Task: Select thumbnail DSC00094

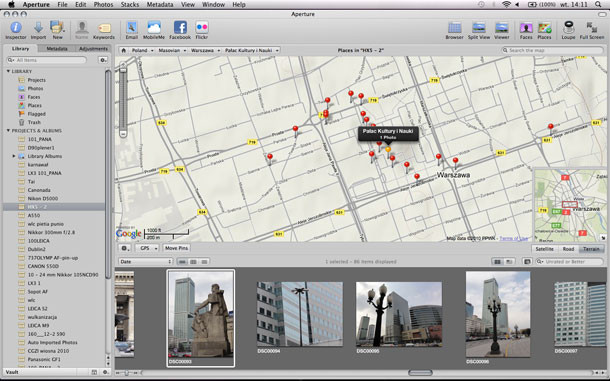Action: coord(300,314)
